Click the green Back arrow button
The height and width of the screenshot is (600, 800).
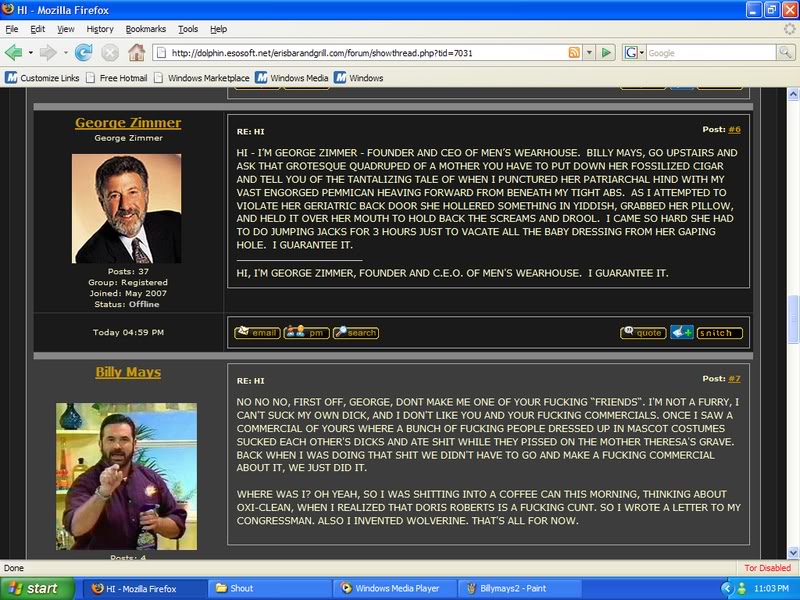[13, 53]
